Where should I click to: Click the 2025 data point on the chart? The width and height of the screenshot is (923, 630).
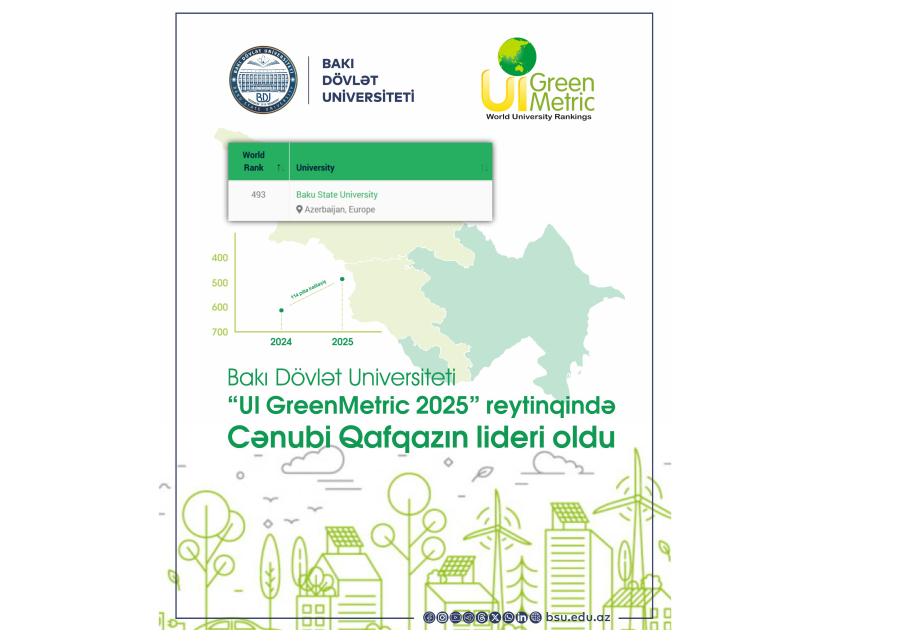tap(342, 279)
